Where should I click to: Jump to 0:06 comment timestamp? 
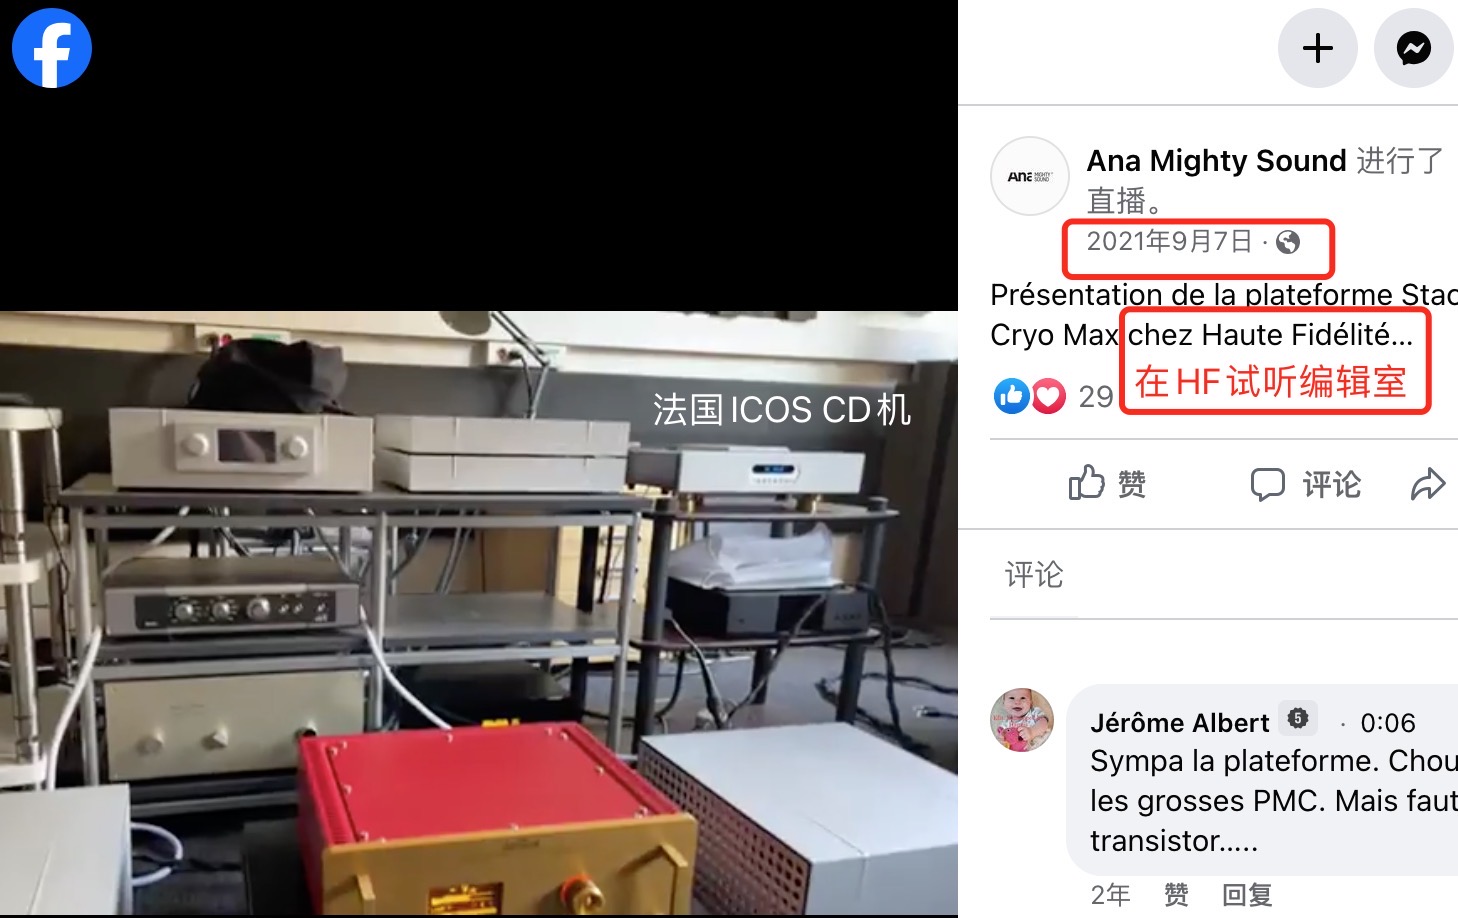(1388, 722)
